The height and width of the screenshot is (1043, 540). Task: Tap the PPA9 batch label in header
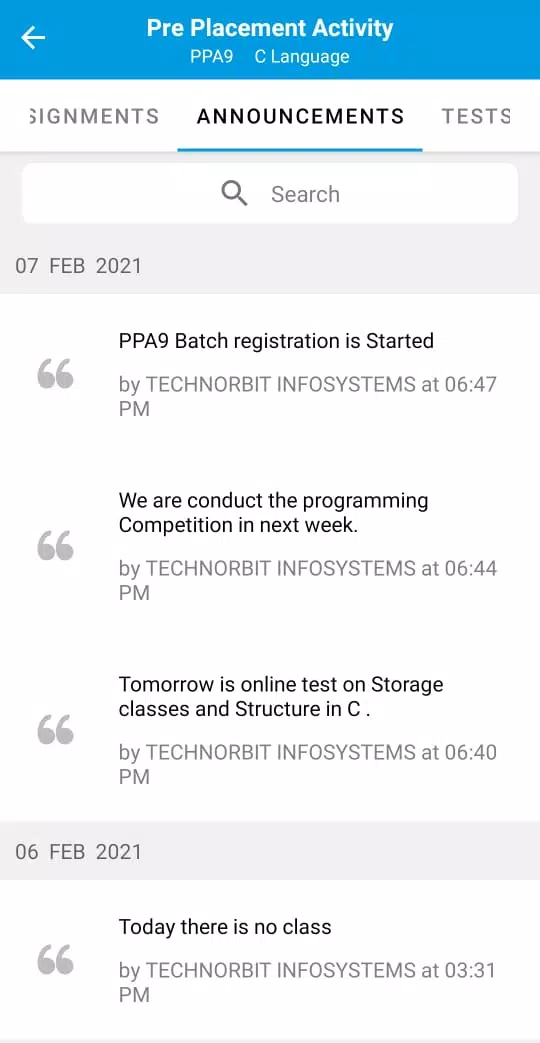click(211, 57)
